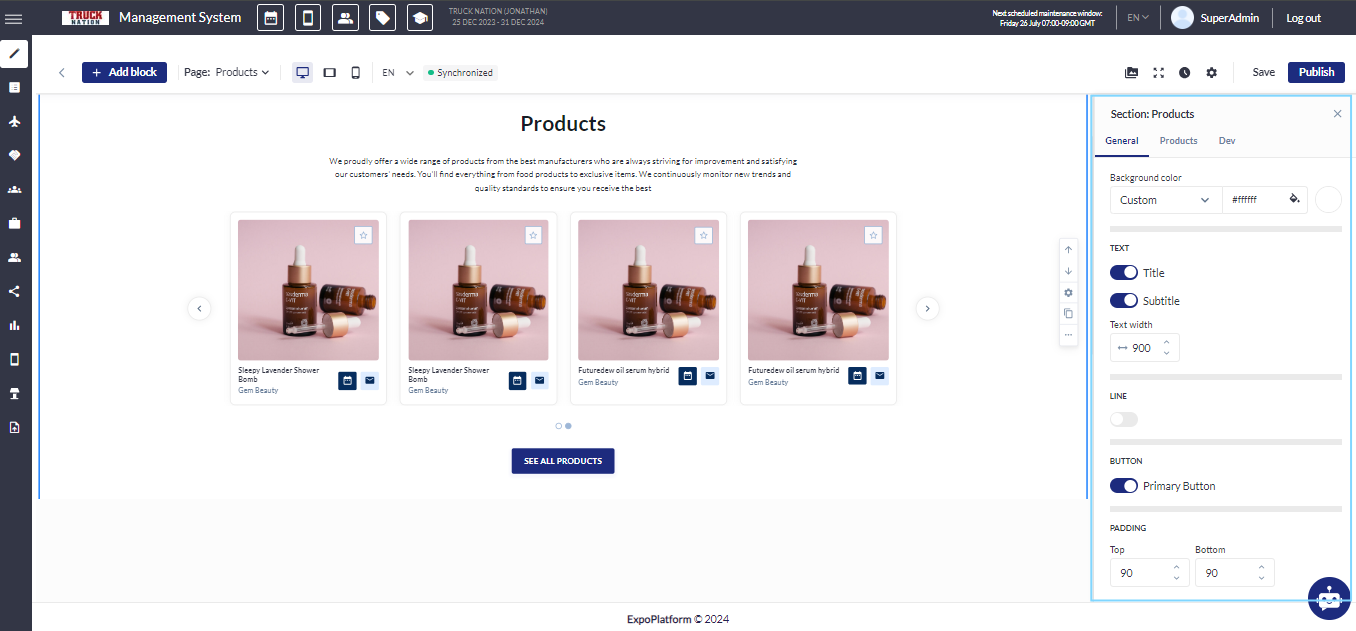
Task: Open the calendar icon in top bar
Action: [270, 18]
